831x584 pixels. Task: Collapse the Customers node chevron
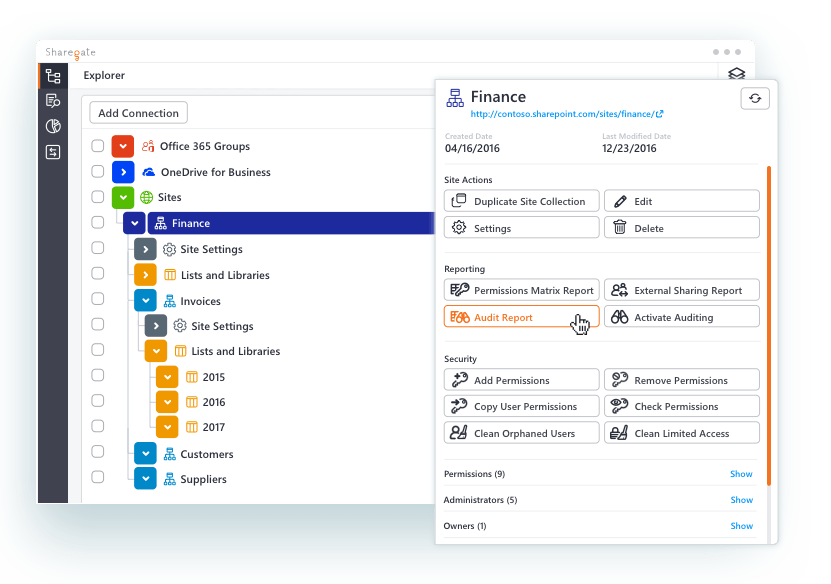pos(145,454)
